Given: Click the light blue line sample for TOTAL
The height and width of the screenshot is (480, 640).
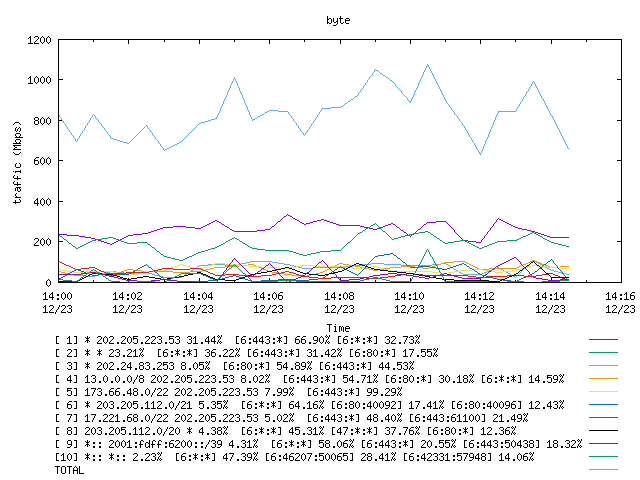Looking at the screenshot, I should (603, 470).
